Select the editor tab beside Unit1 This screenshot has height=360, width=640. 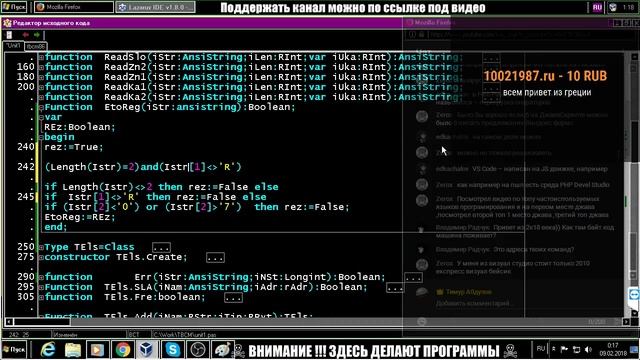pyautogui.click(x=36, y=47)
